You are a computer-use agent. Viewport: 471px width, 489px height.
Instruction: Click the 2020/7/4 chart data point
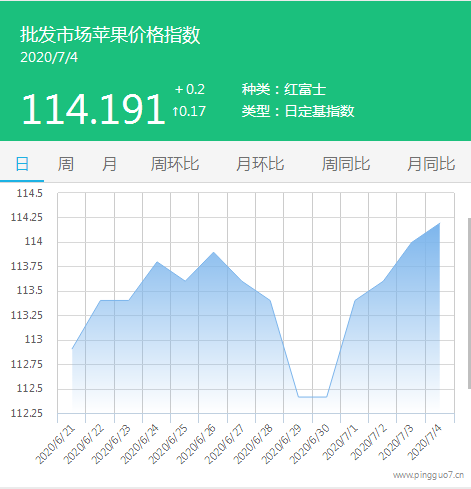(x=440, y=223)
